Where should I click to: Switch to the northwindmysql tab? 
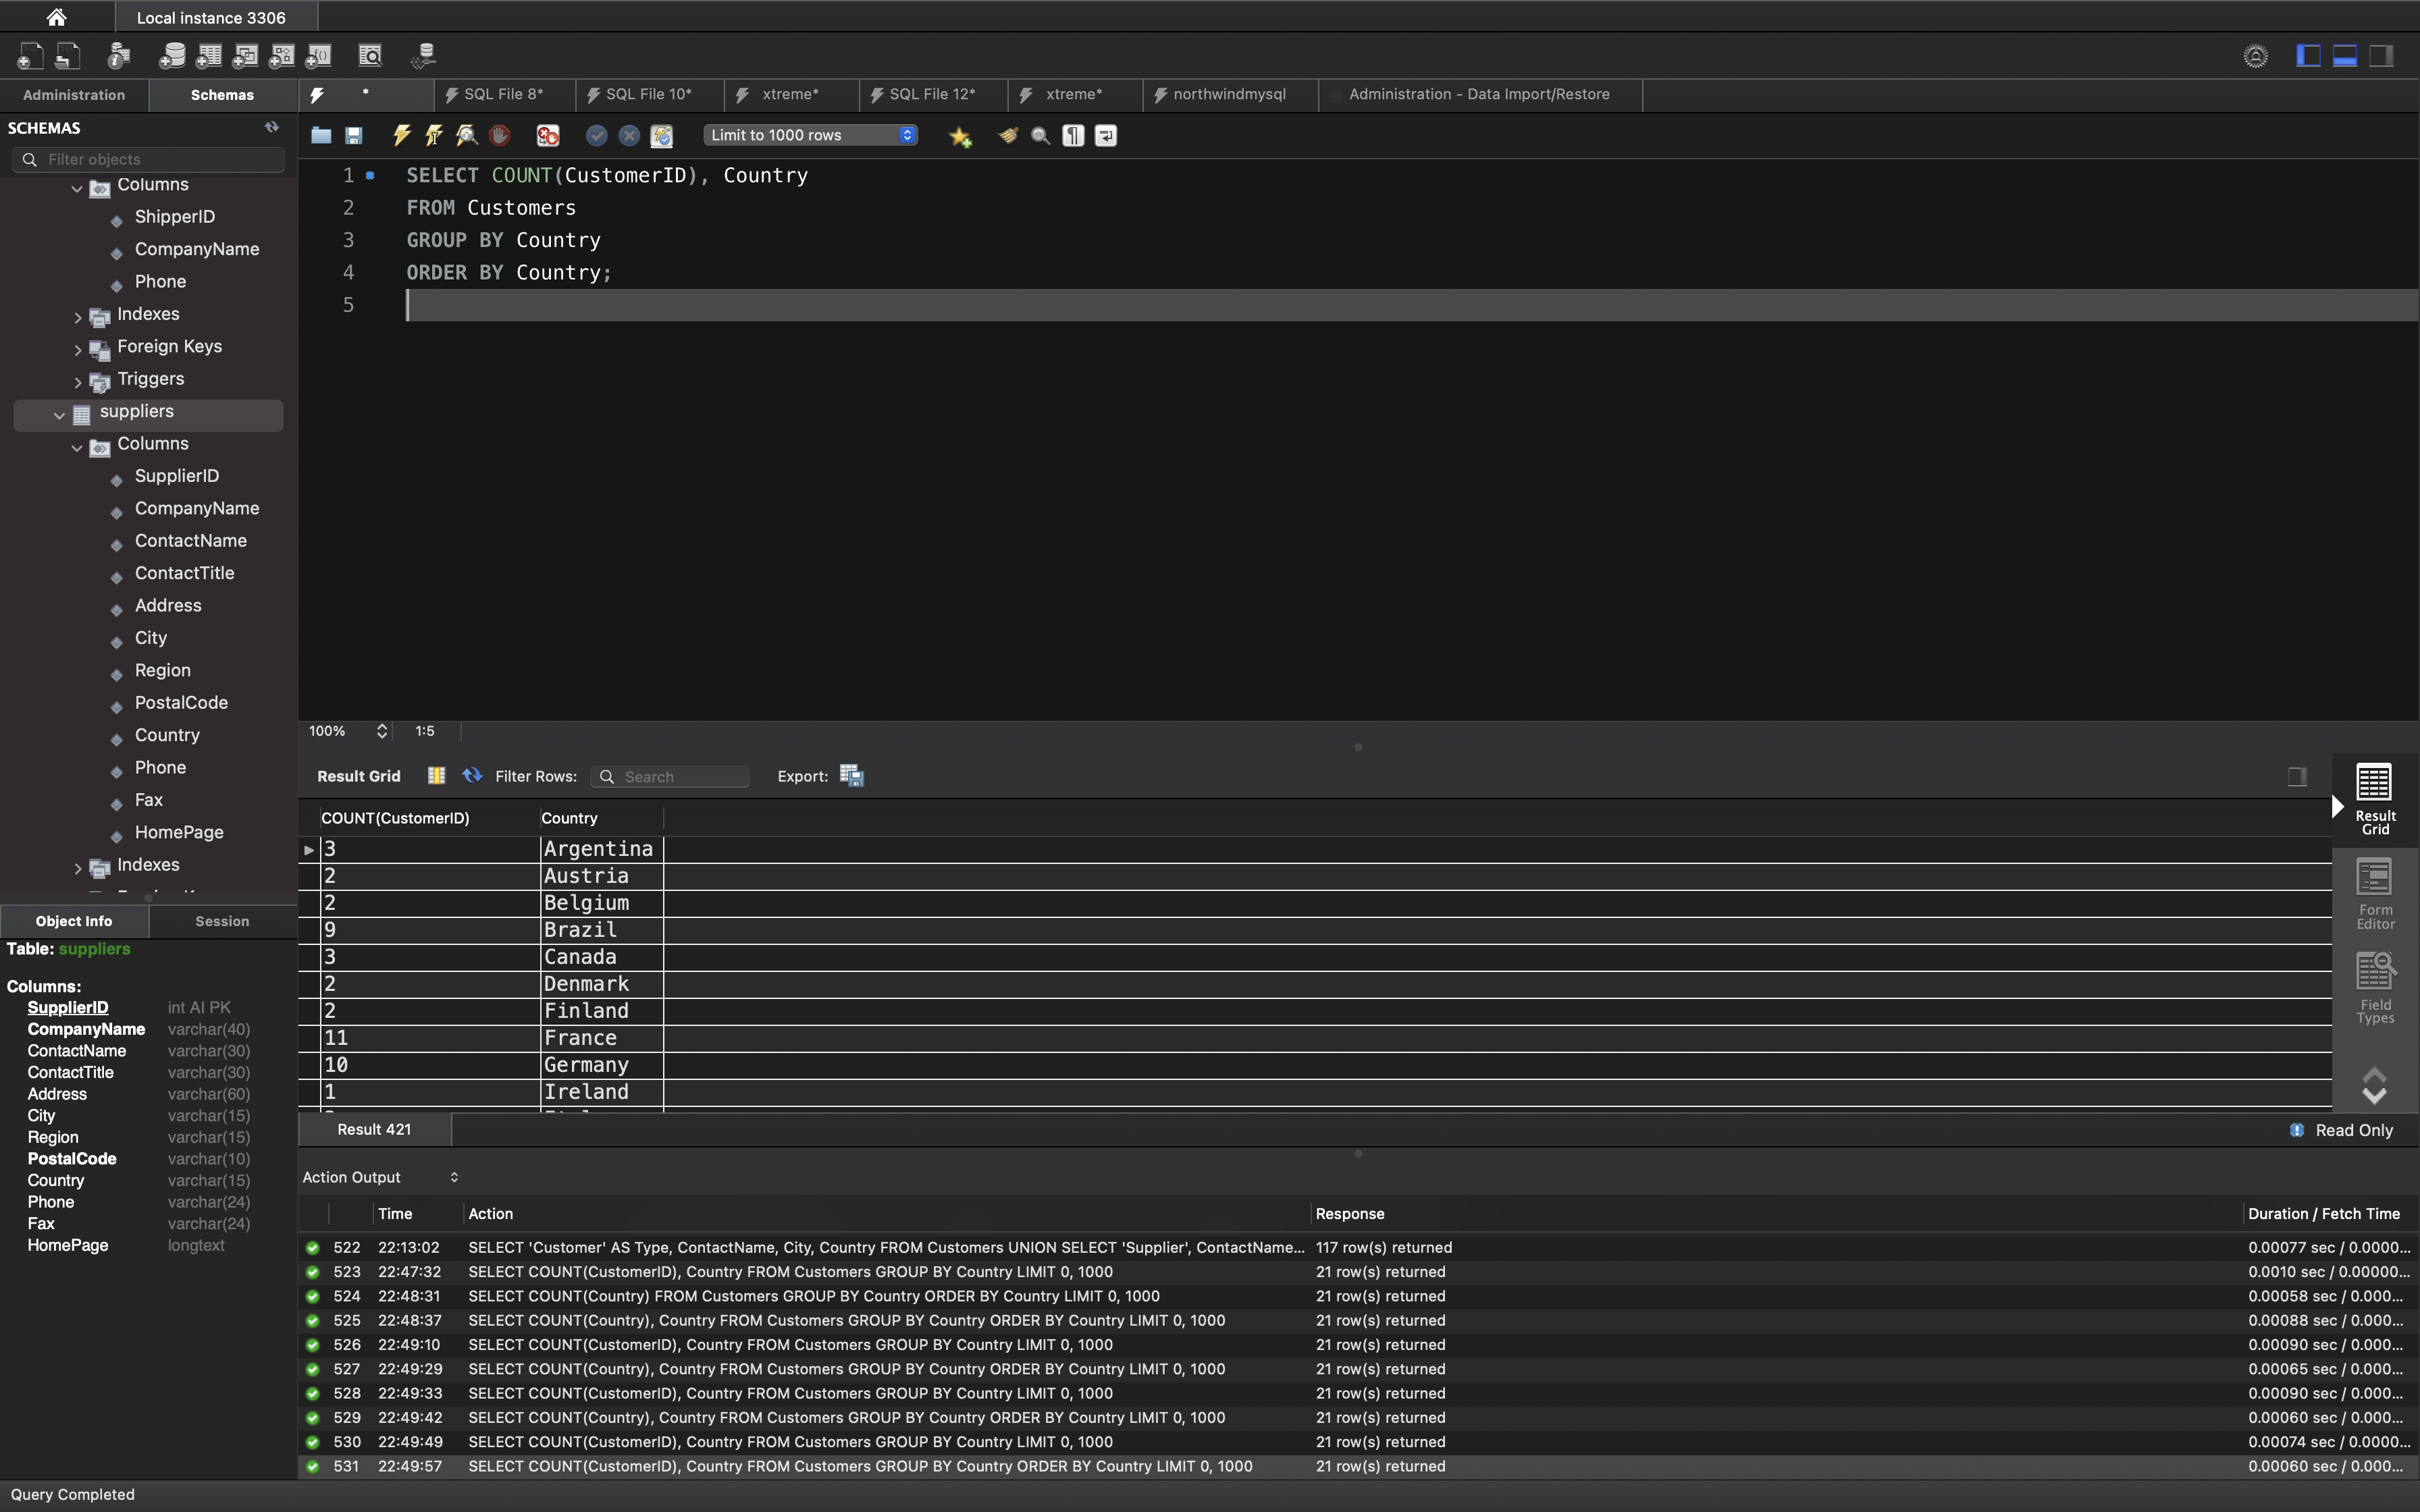point(1228,94)
